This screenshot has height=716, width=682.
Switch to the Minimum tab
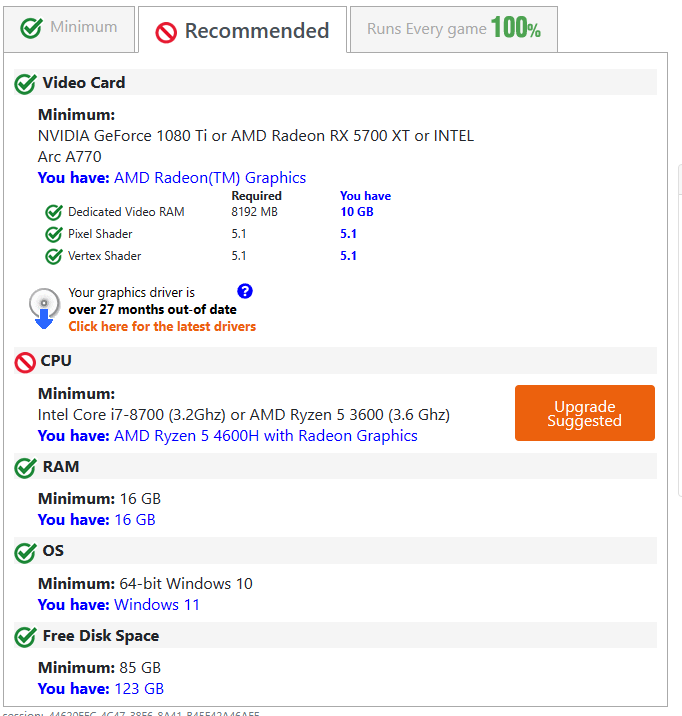[69, 28]
